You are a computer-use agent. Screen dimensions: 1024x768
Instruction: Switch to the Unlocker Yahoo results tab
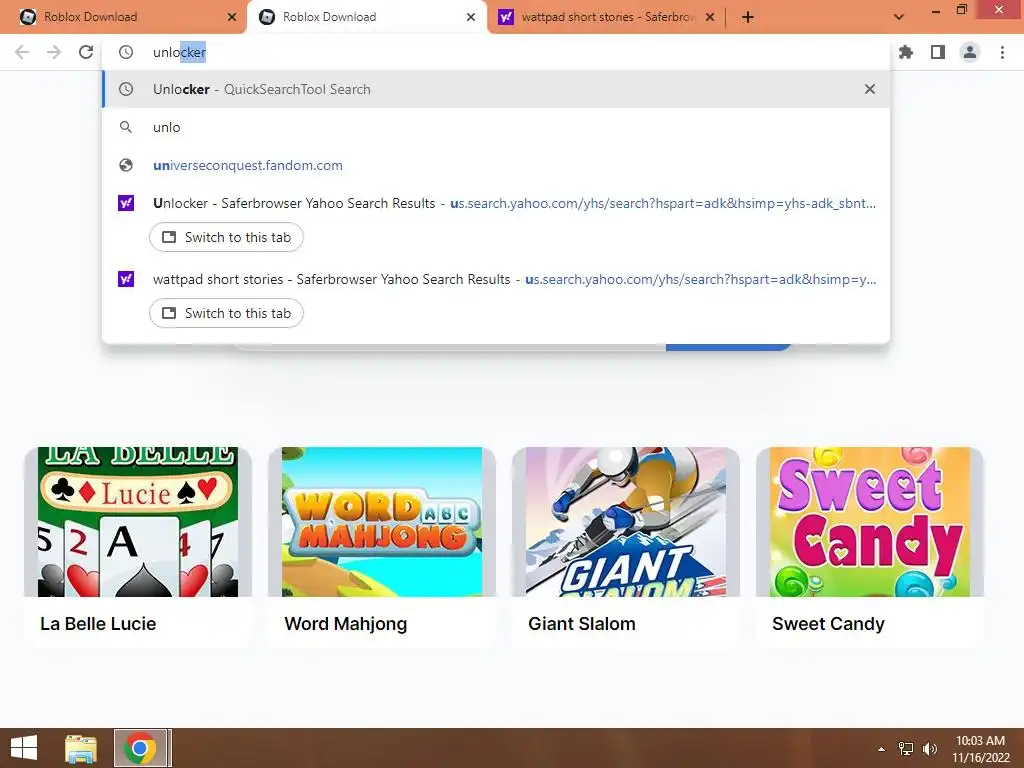[226, 237]
